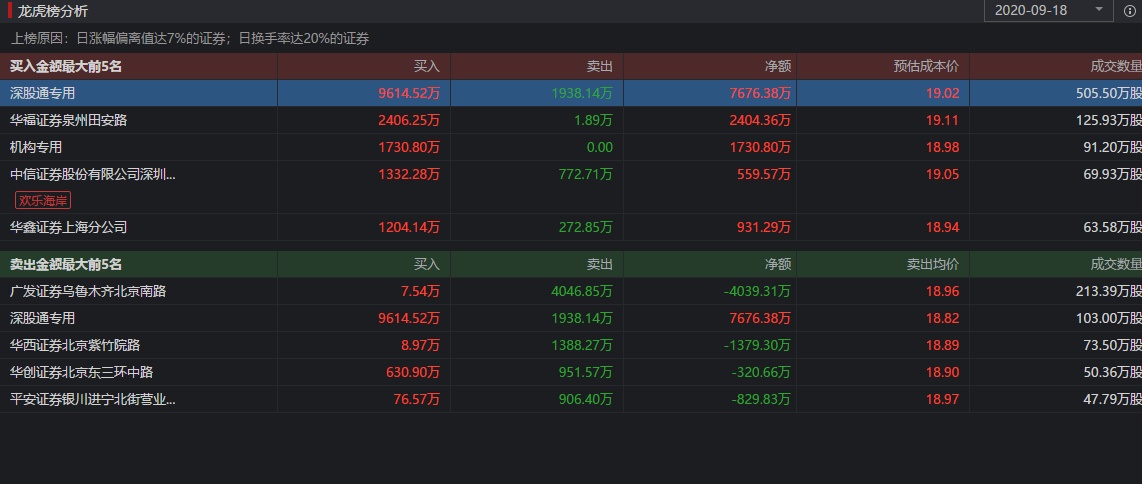The height and width of the screenshot is (484, 1142).
Task: Click the 2406.25万 buy amount cell
Action: point(409,120)
